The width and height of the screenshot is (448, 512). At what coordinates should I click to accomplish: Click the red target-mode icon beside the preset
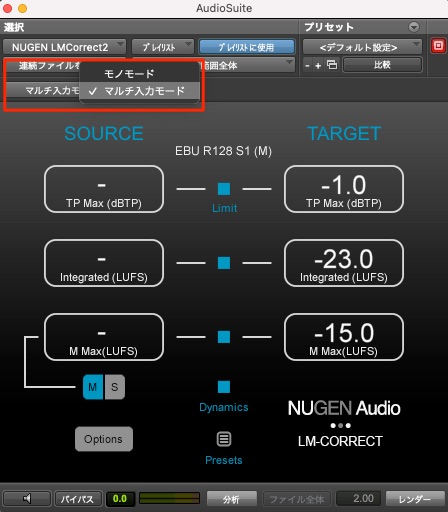click(438, 46)
